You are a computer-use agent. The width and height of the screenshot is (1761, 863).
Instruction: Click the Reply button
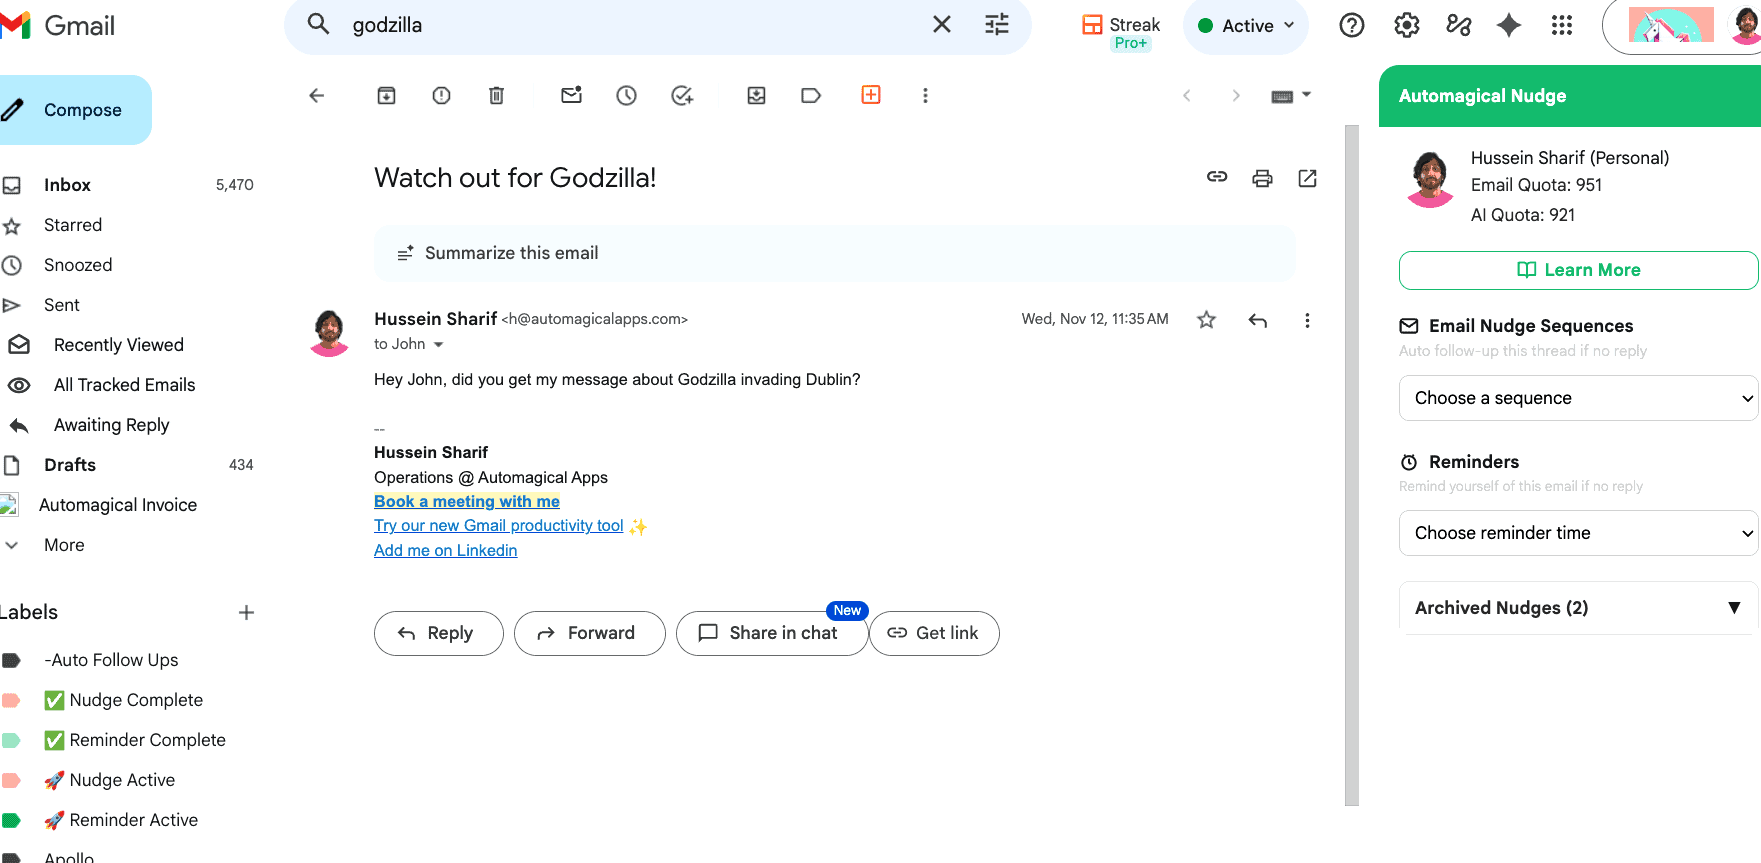pyautogui.click(x=438, y=633)
